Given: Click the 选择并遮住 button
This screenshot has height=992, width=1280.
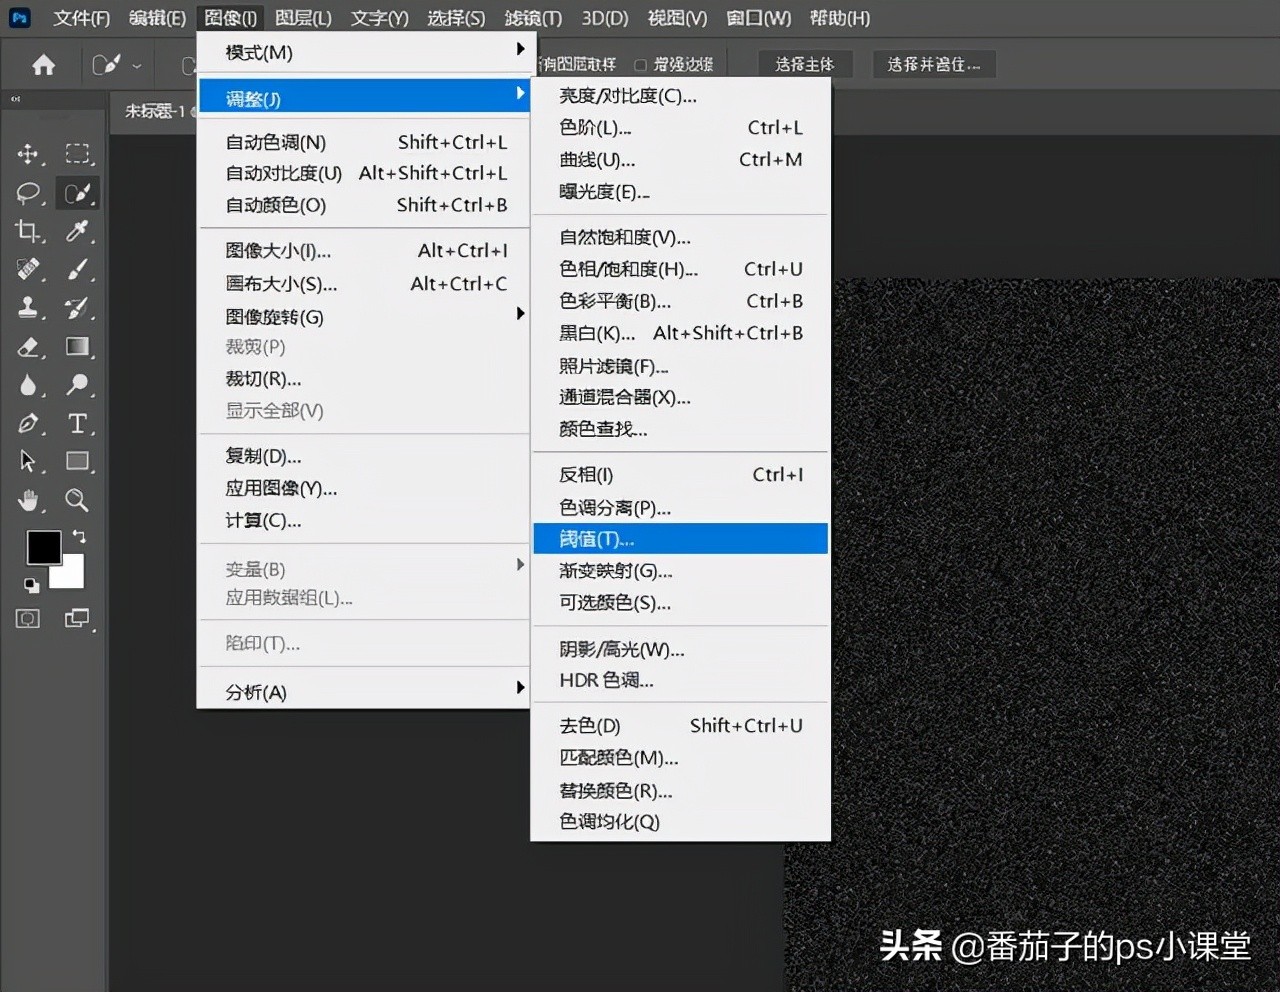Looking at the screenshot, I should [x=934, y=63].
